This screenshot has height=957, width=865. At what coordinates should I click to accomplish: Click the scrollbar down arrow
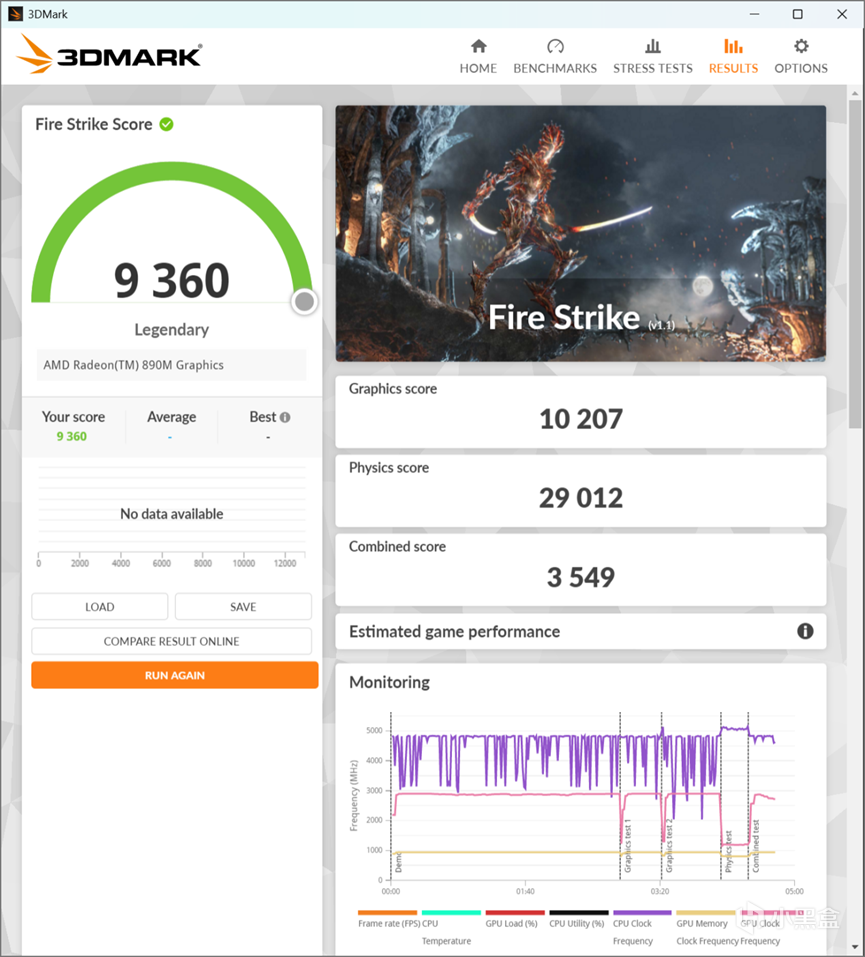855,947
